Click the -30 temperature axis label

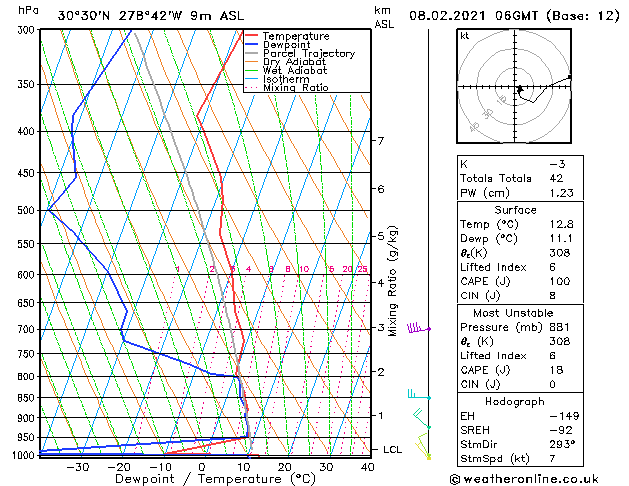[x=77, y=467]
